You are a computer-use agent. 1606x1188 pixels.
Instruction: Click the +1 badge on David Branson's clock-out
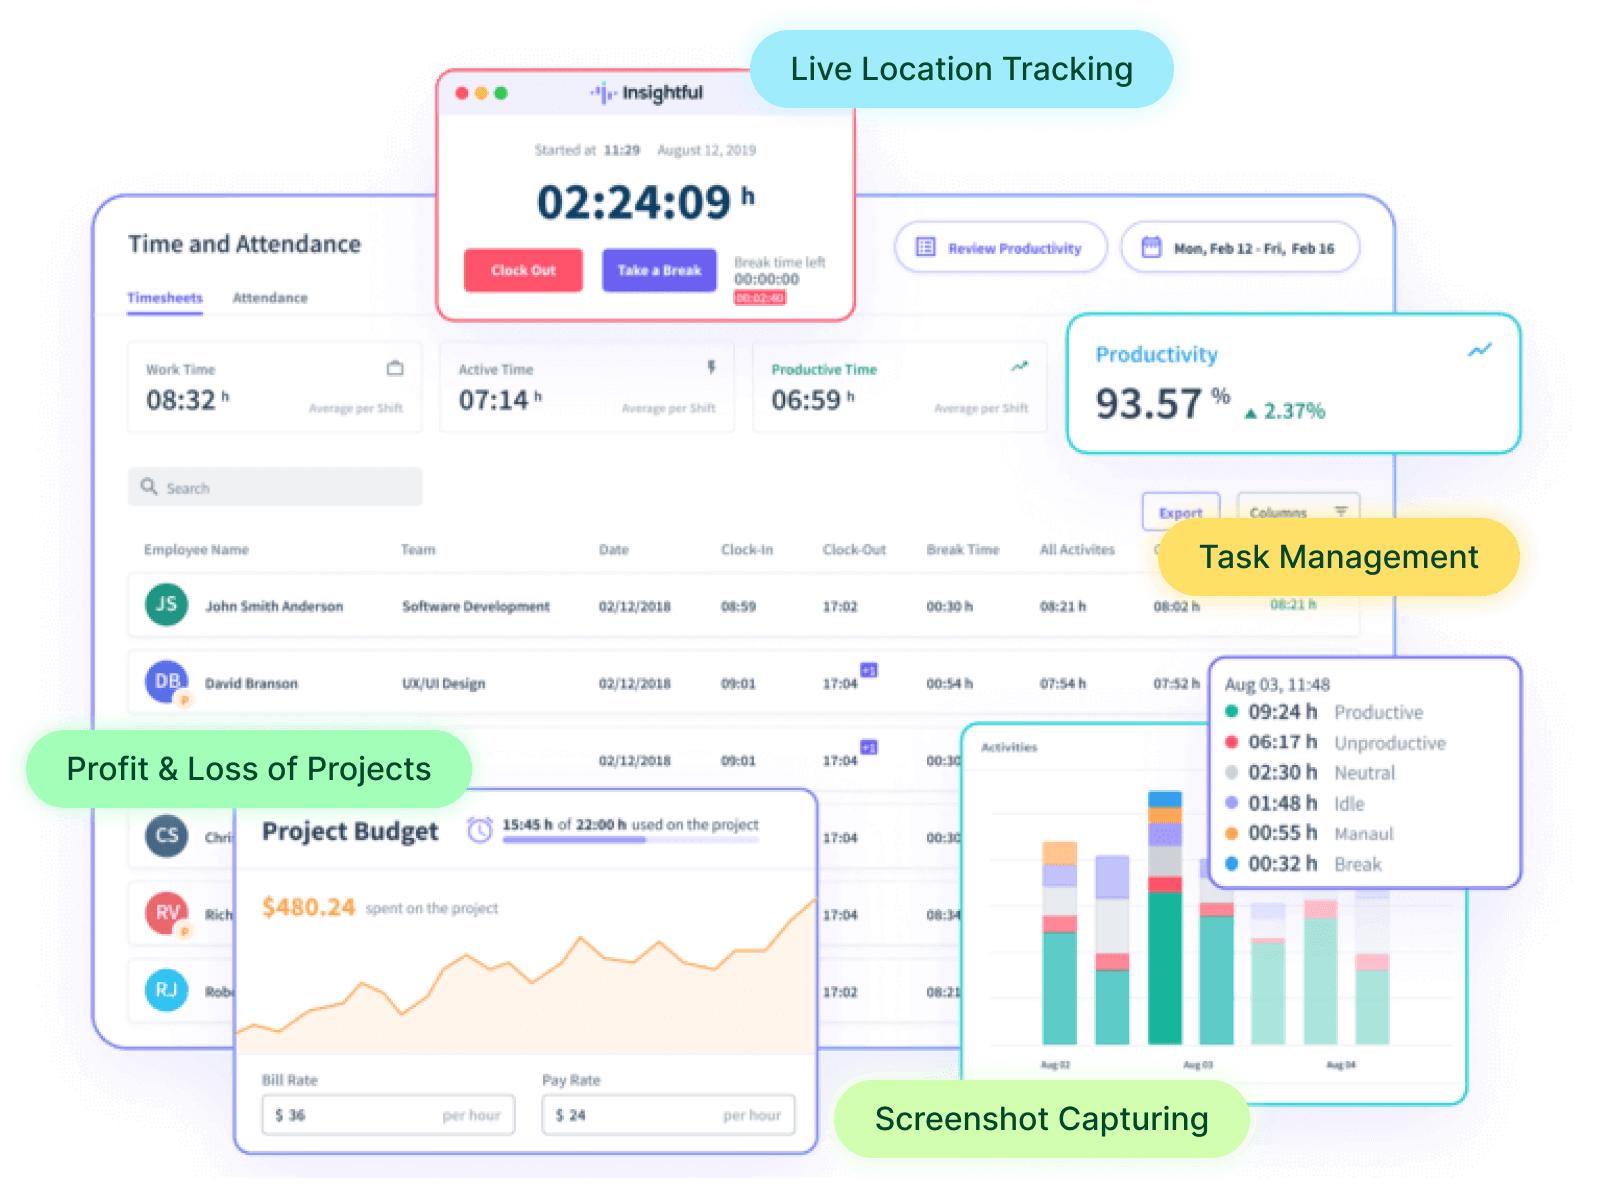pyautogui.click(x=869, y=670)
